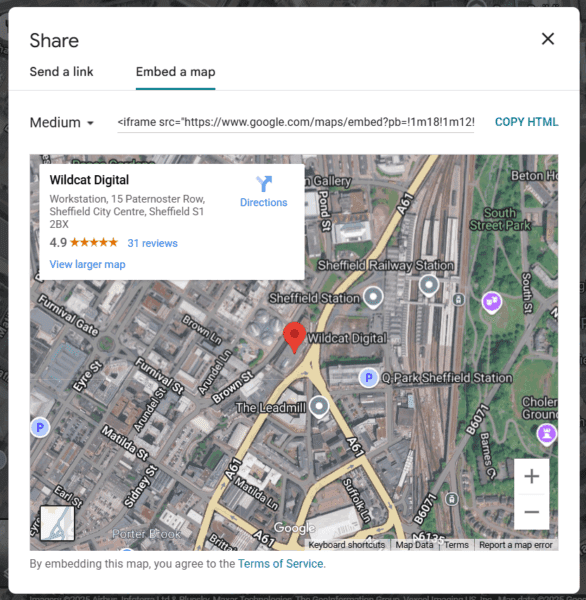Select the Q-Park Sheffield Station parking icon
Screen dimensions: 586x600
(369, 378)
